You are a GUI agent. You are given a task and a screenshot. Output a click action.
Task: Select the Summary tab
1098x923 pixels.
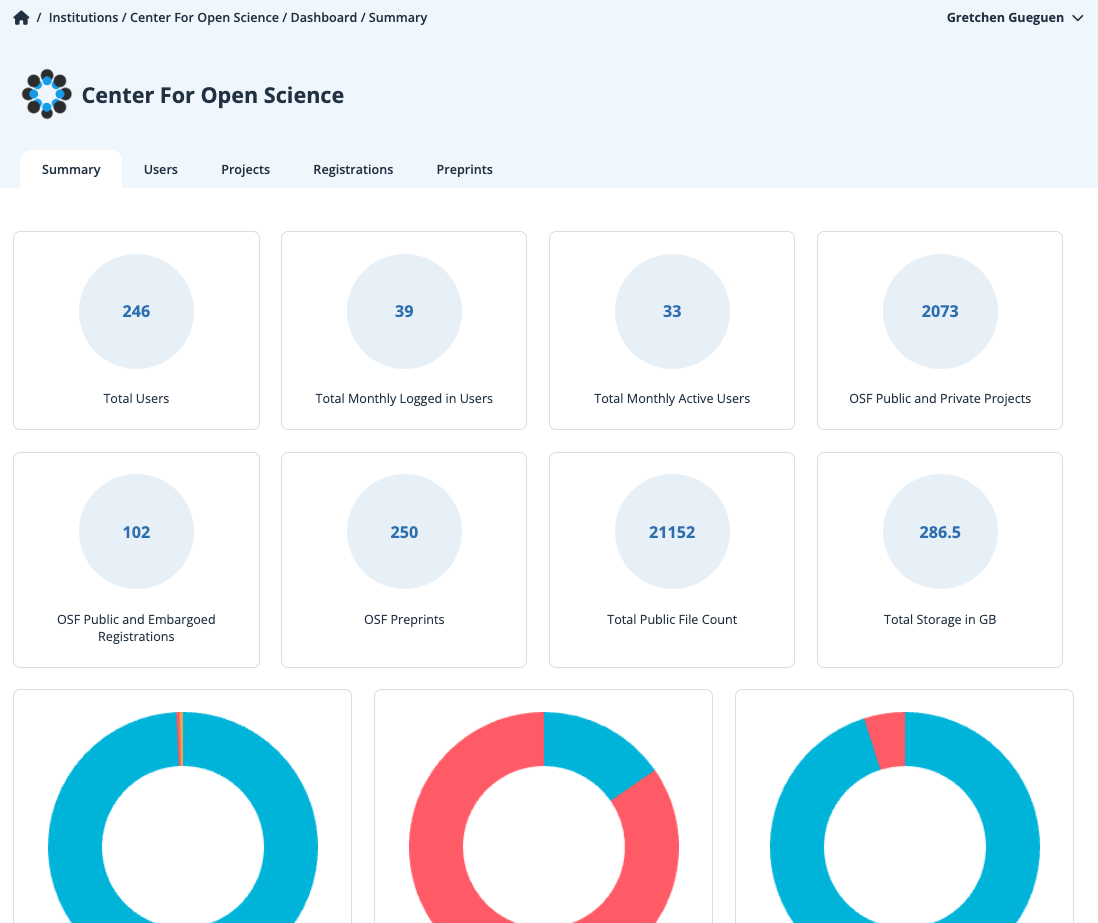pos(71,169)
